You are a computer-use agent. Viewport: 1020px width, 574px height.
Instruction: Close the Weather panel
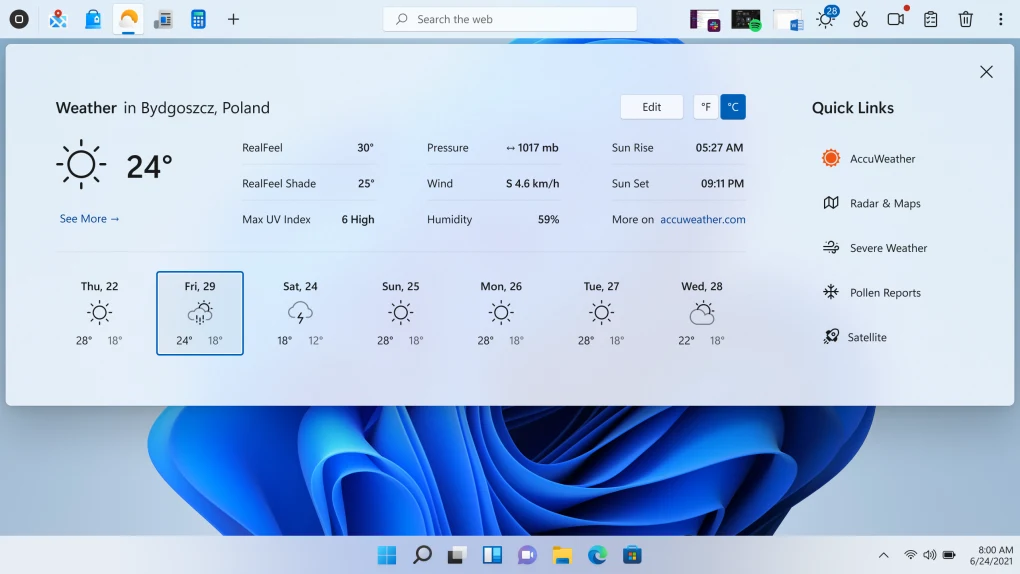pyautogui.click(x=986, y=72)
